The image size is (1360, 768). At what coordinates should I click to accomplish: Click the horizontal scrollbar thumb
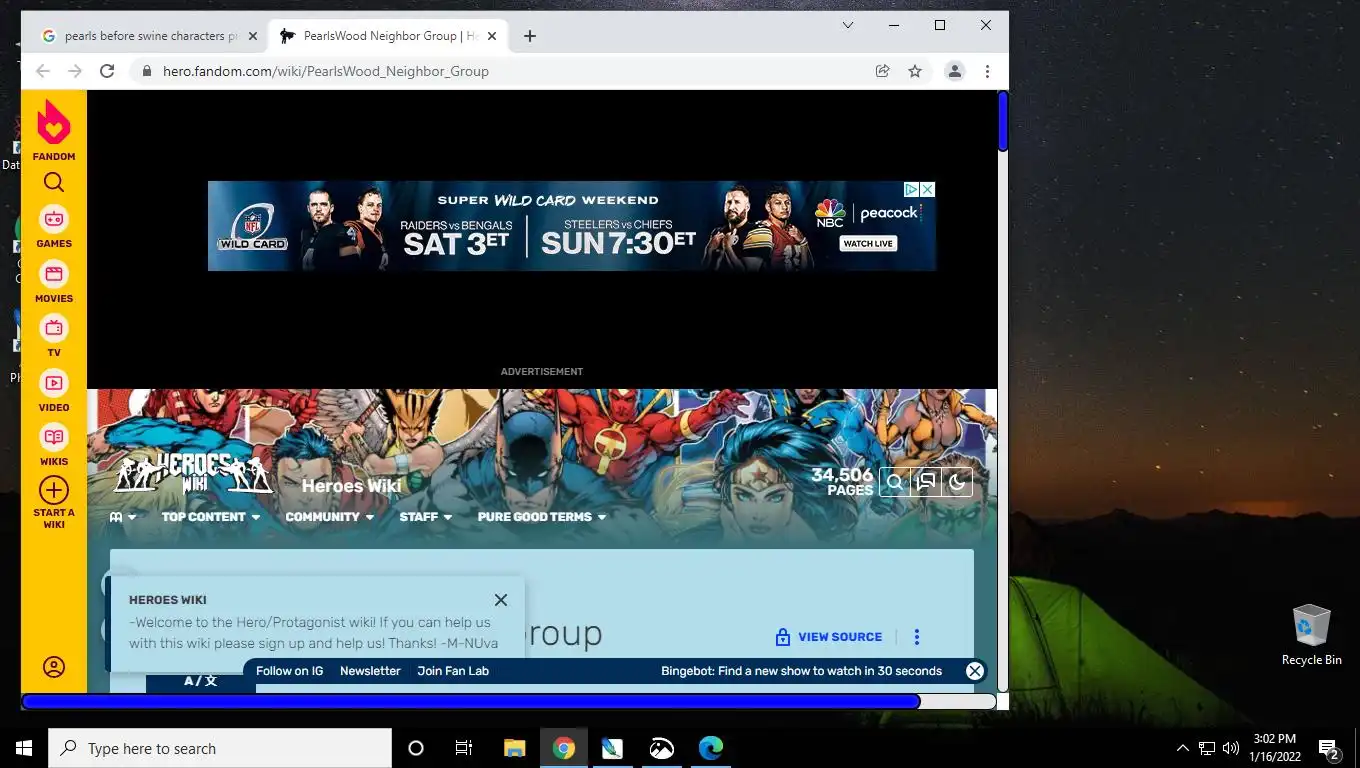pos(470,702)
